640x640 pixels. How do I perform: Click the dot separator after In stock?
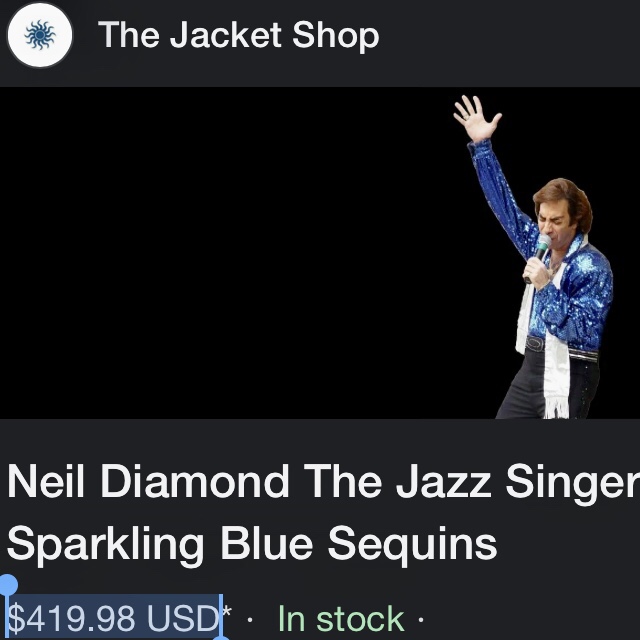[421, 620]
